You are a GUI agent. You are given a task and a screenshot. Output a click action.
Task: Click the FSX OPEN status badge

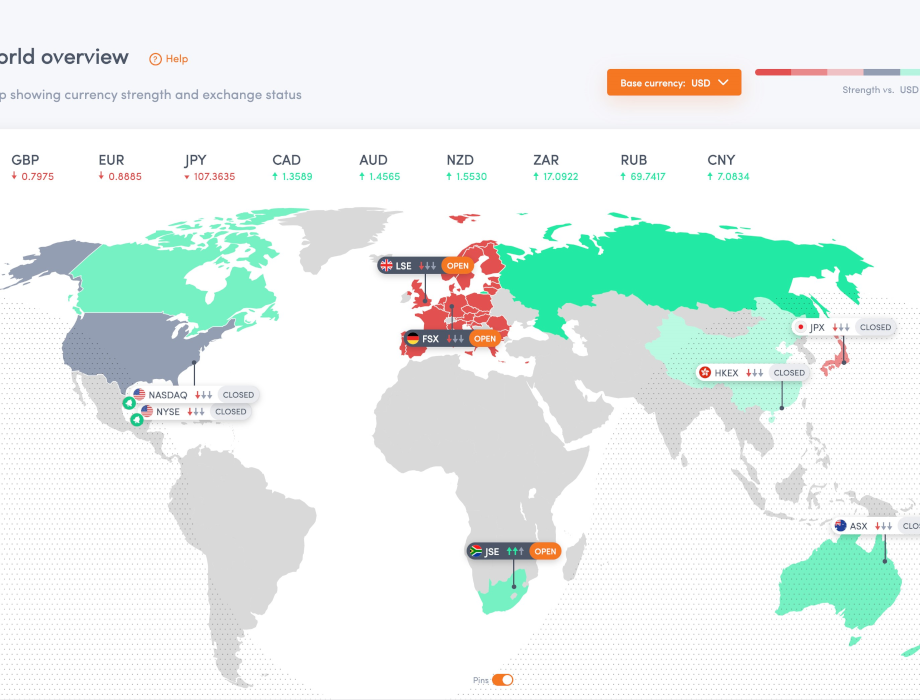point(485,339)
